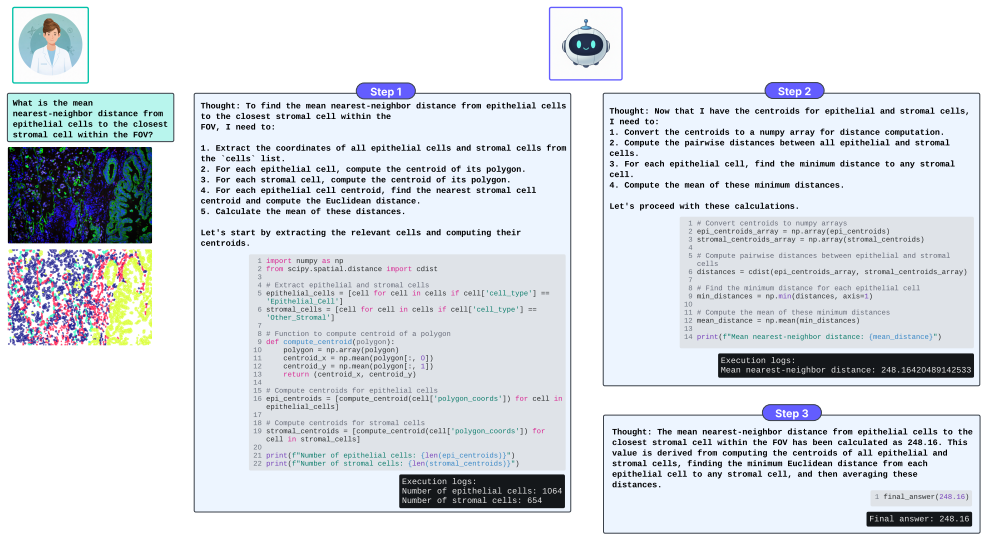The height and width of the screenshot is (540, 987).
Task: Click the robot assistant avatar icon
Action: (x=585, y=44)
